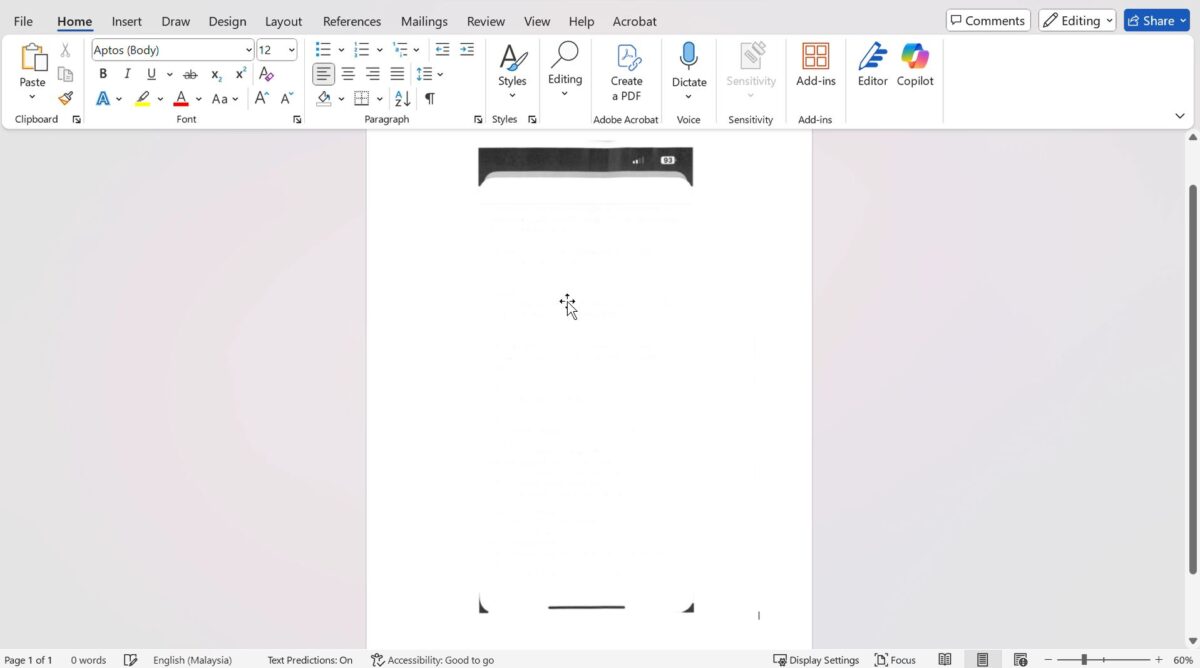Open Copilot from the ribbon
This screenshot has height=668, width=1200.
tap(914, 65)
